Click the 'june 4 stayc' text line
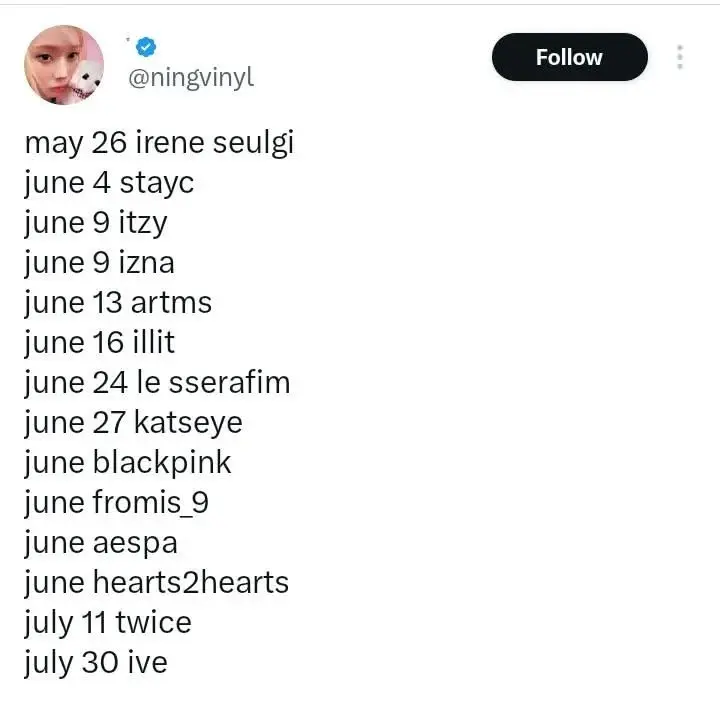 coord(109,182)
